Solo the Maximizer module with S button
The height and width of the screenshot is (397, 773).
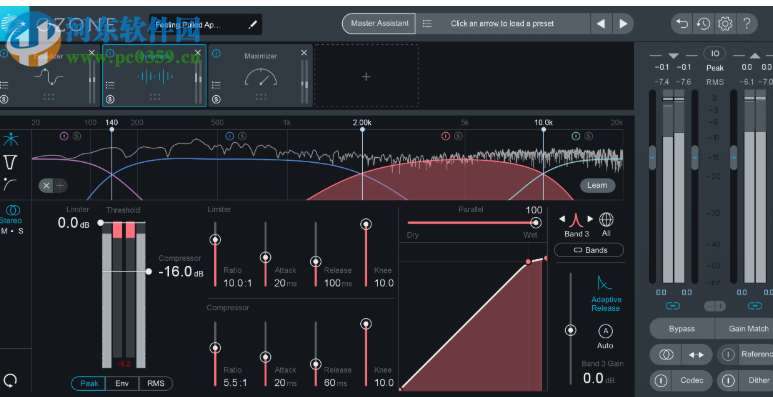coord(216,99)
